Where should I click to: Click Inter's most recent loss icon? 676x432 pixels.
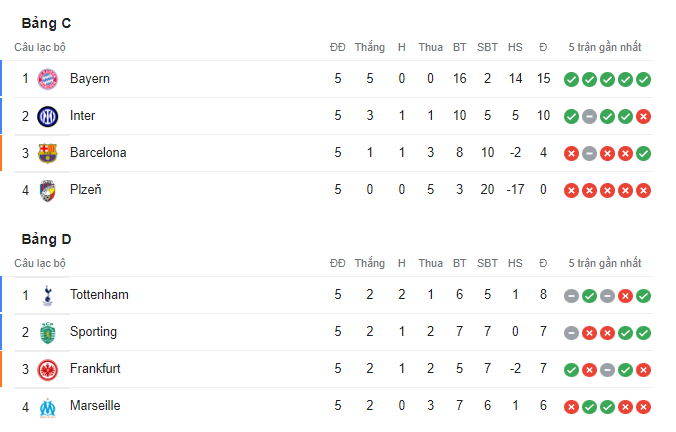click(643, 116)
